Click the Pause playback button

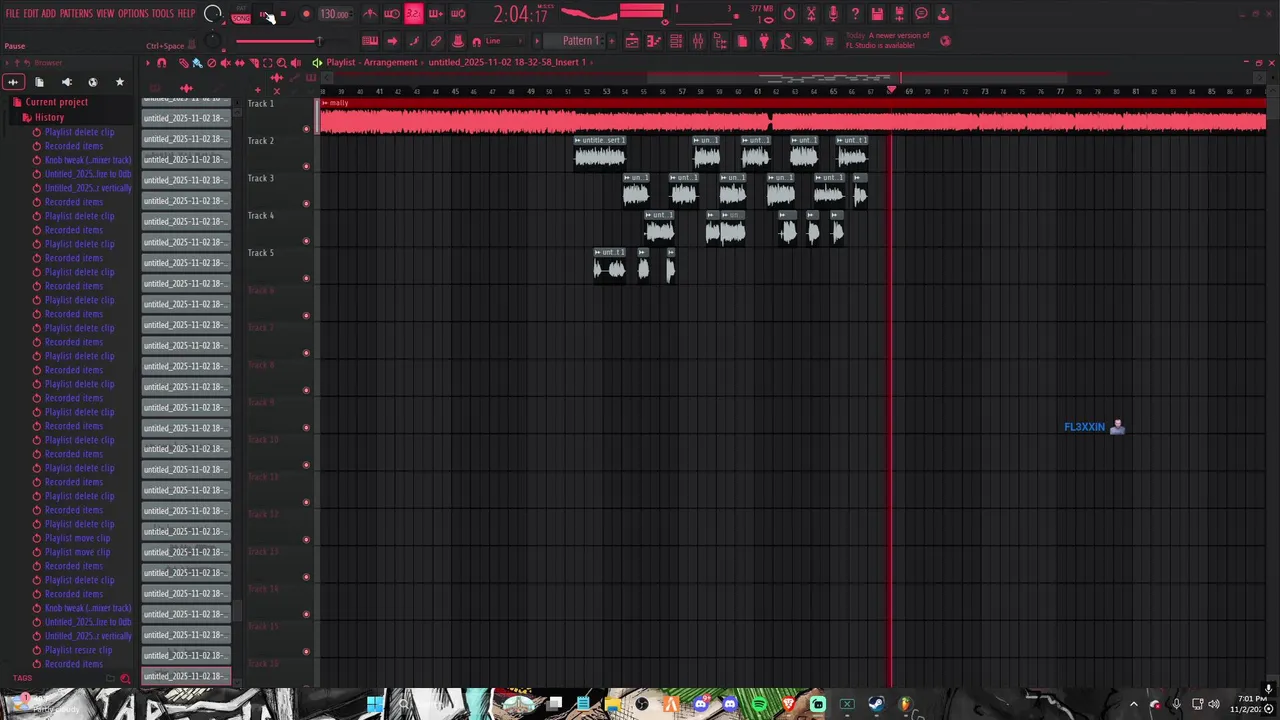[263, 14]
